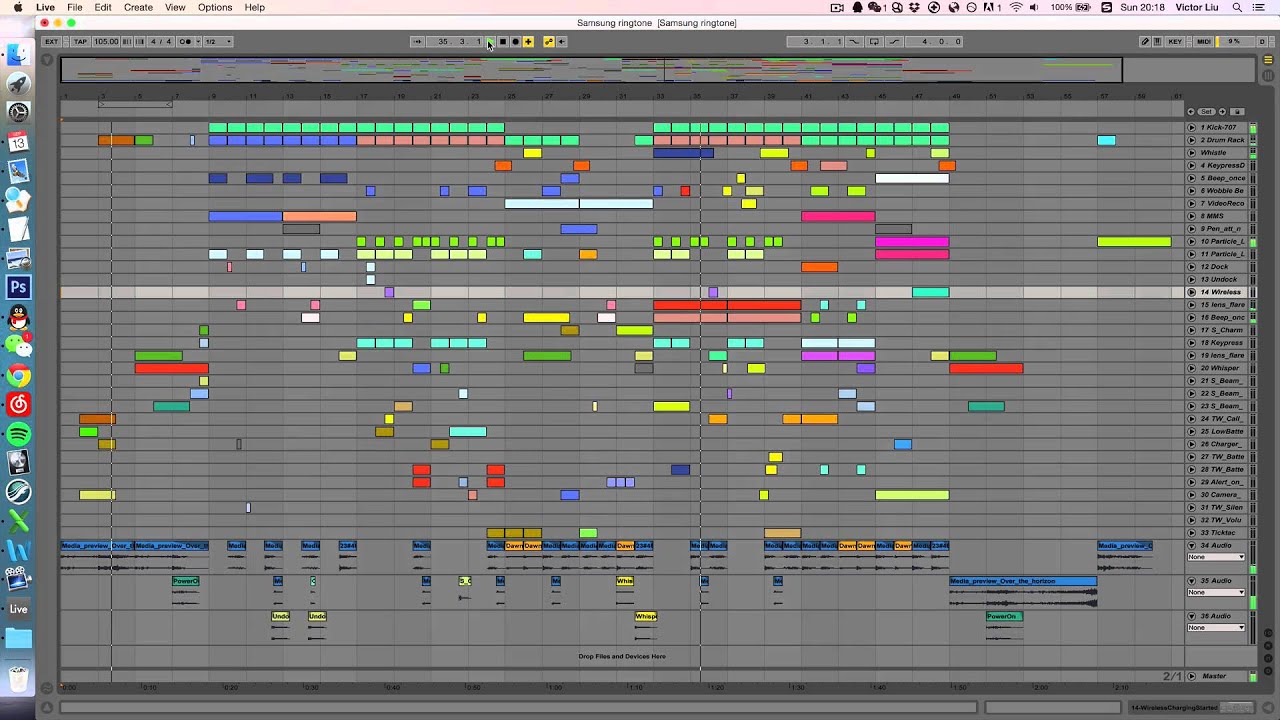Open Photoshop from the dock
This screenshot has height=720, width=1280.
[x=18, y=288]
